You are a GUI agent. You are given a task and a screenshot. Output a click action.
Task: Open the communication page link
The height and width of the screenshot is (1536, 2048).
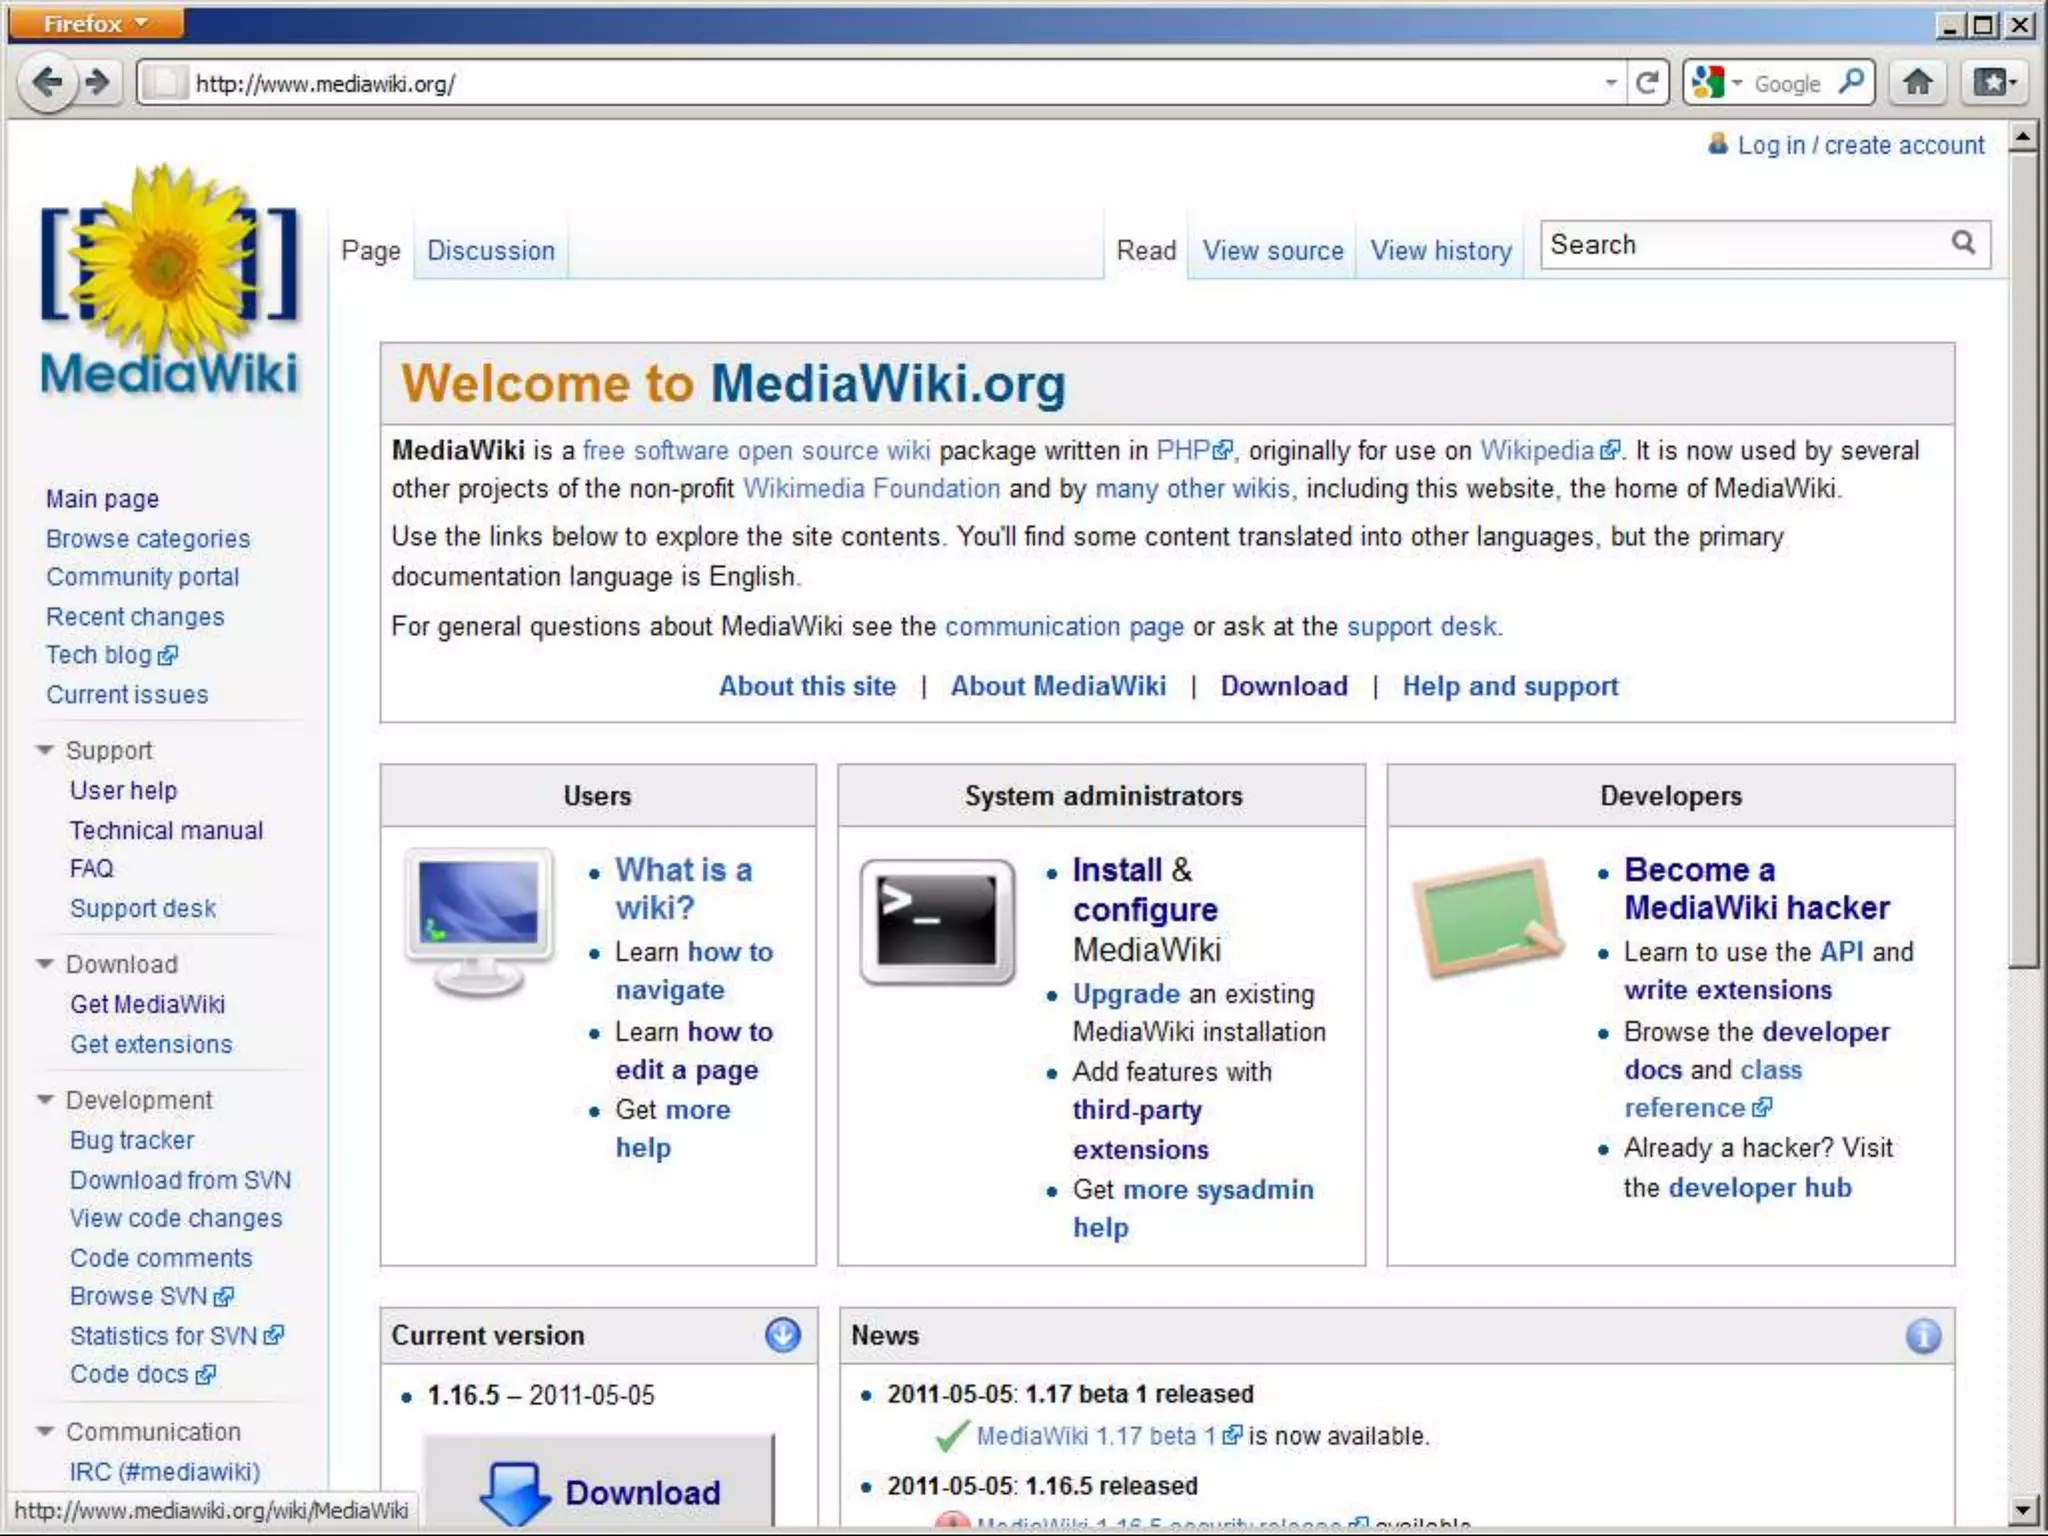pyautogui.click(x=1064, y=627)
